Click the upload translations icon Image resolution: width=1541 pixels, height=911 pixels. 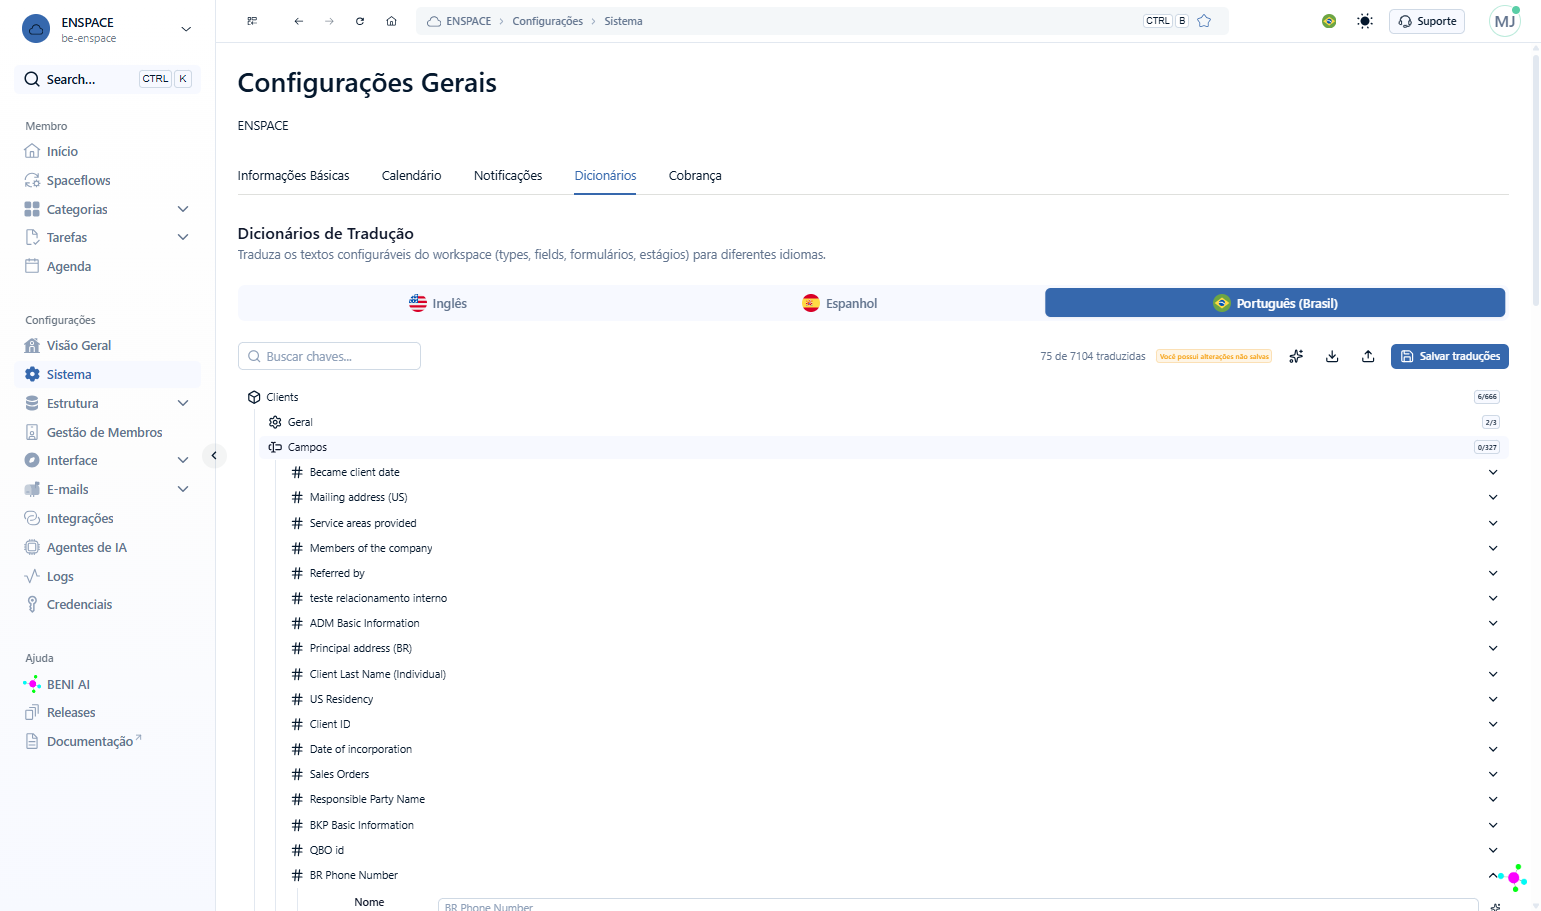pos(1368,356)
